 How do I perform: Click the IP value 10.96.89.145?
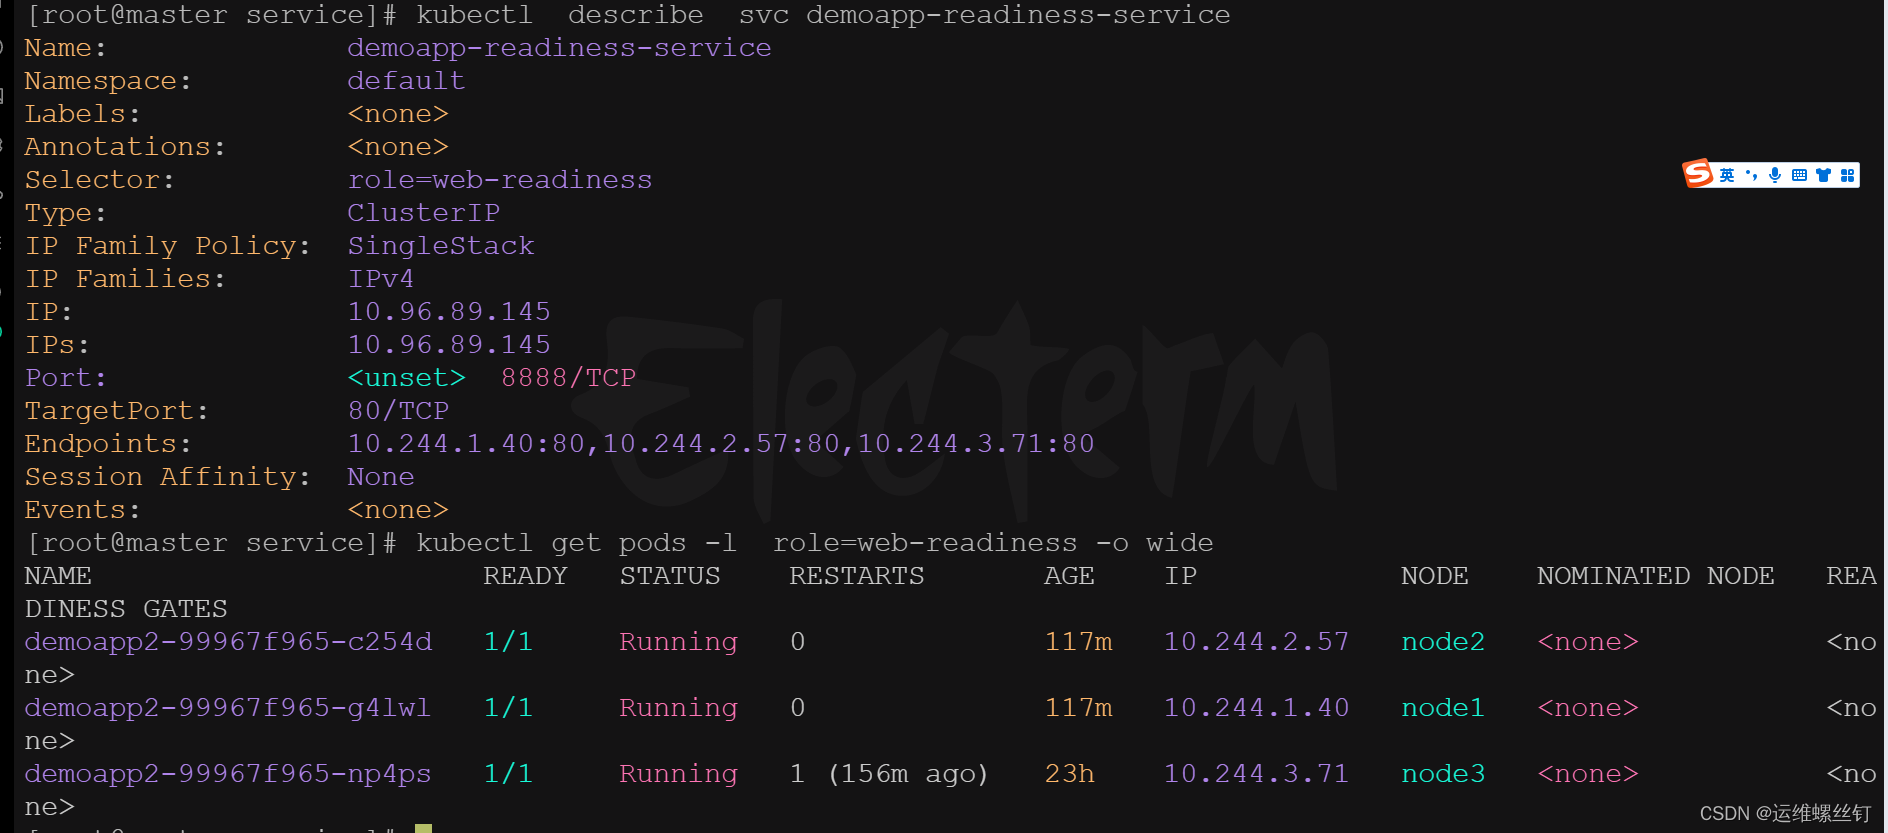449,312
